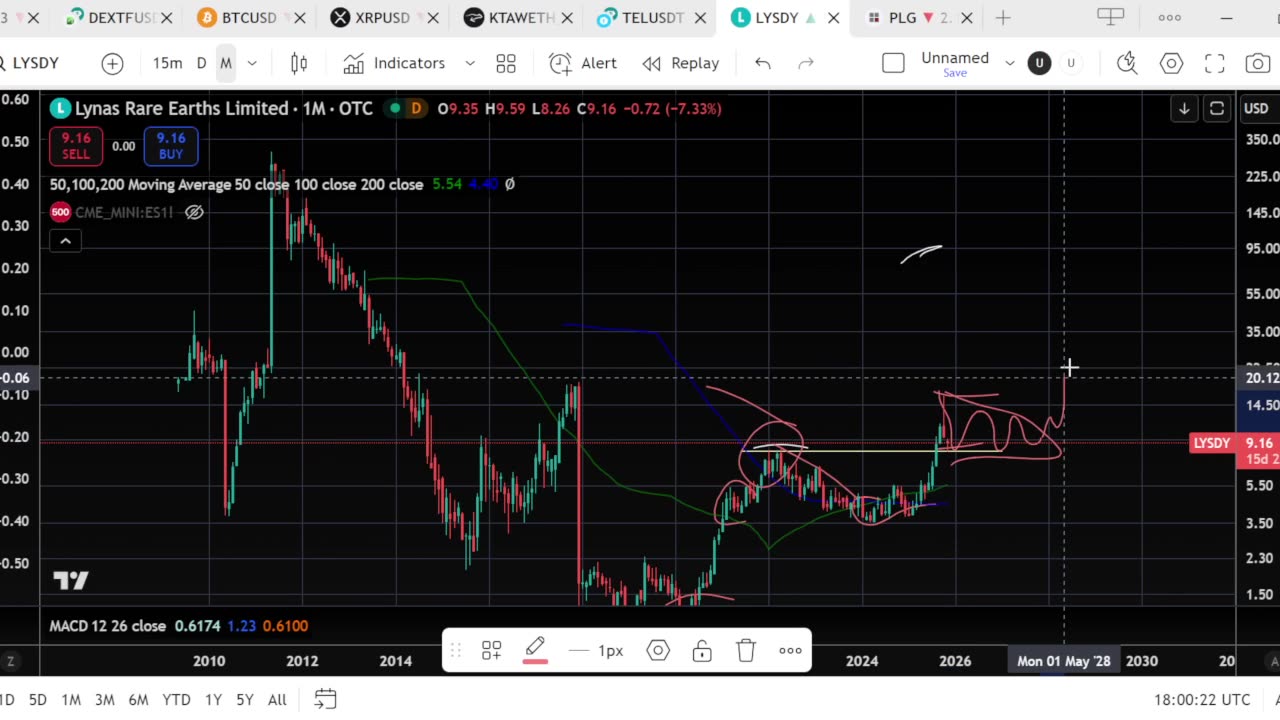Start bar Replay mode

click(681, 63)
